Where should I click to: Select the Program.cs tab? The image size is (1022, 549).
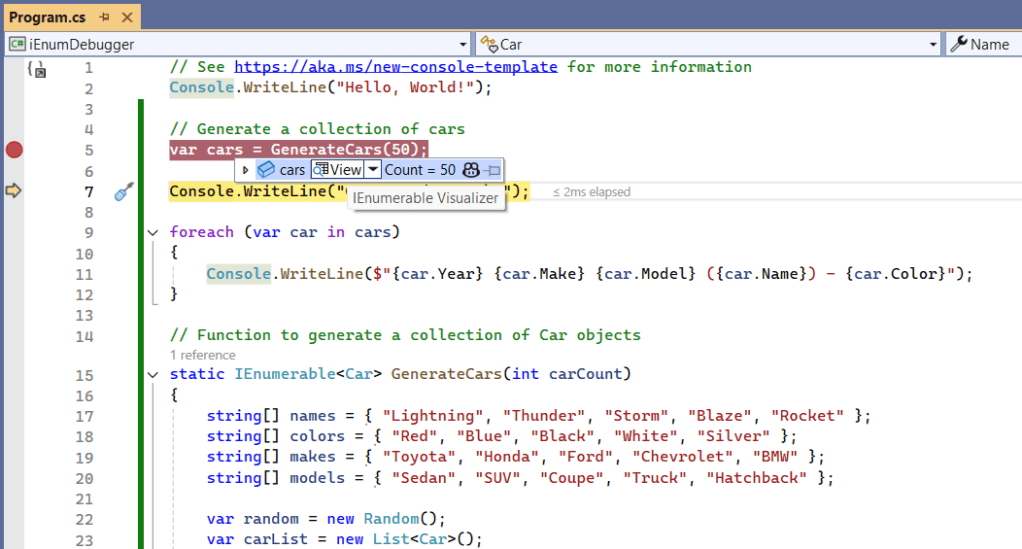point(48,18)
